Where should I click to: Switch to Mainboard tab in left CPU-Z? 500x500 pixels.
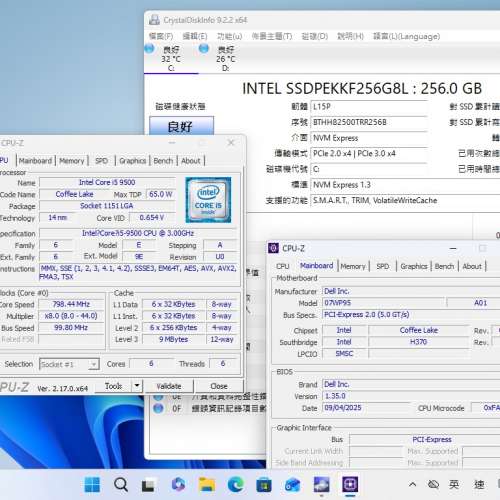point(35,161)
